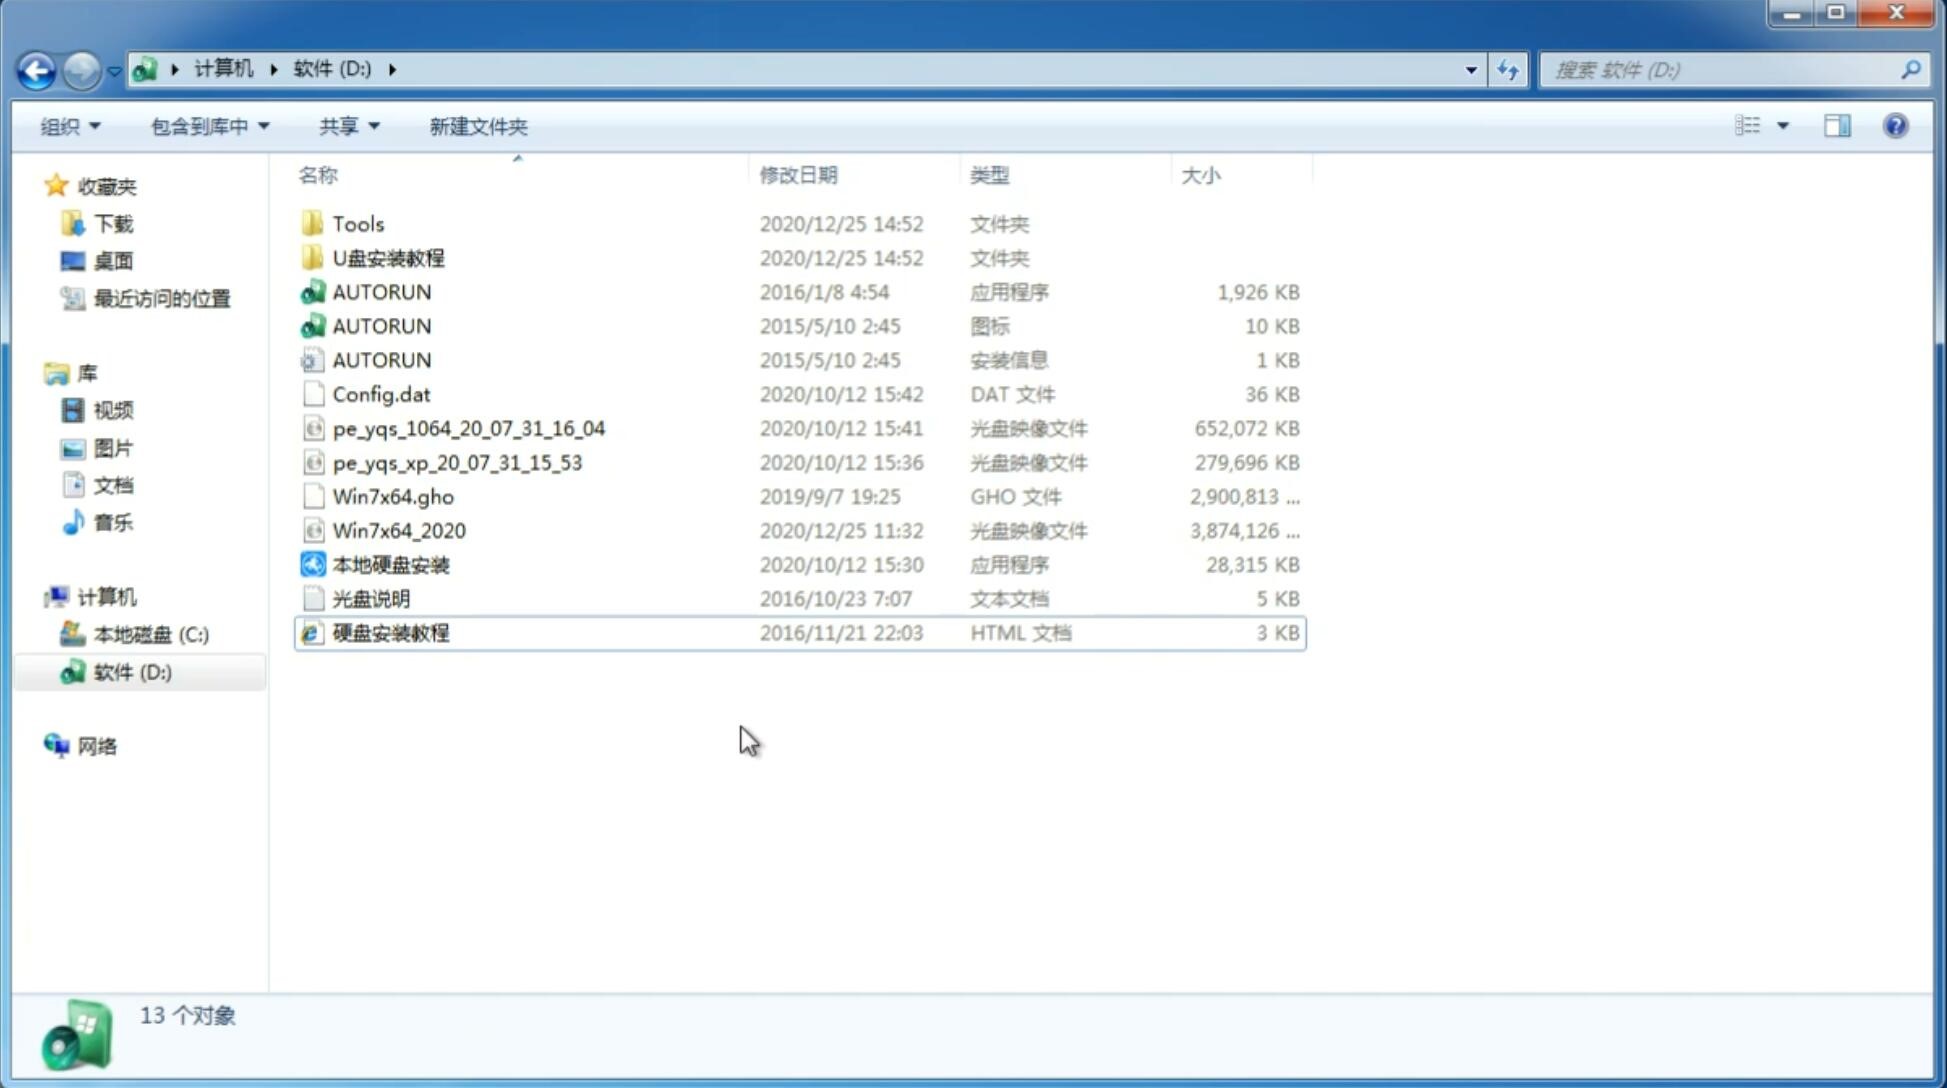Screen dimensions: 1947x1088
Task: Expand the navigation address bar dropdown
Action: click(x=1470, y=68)
